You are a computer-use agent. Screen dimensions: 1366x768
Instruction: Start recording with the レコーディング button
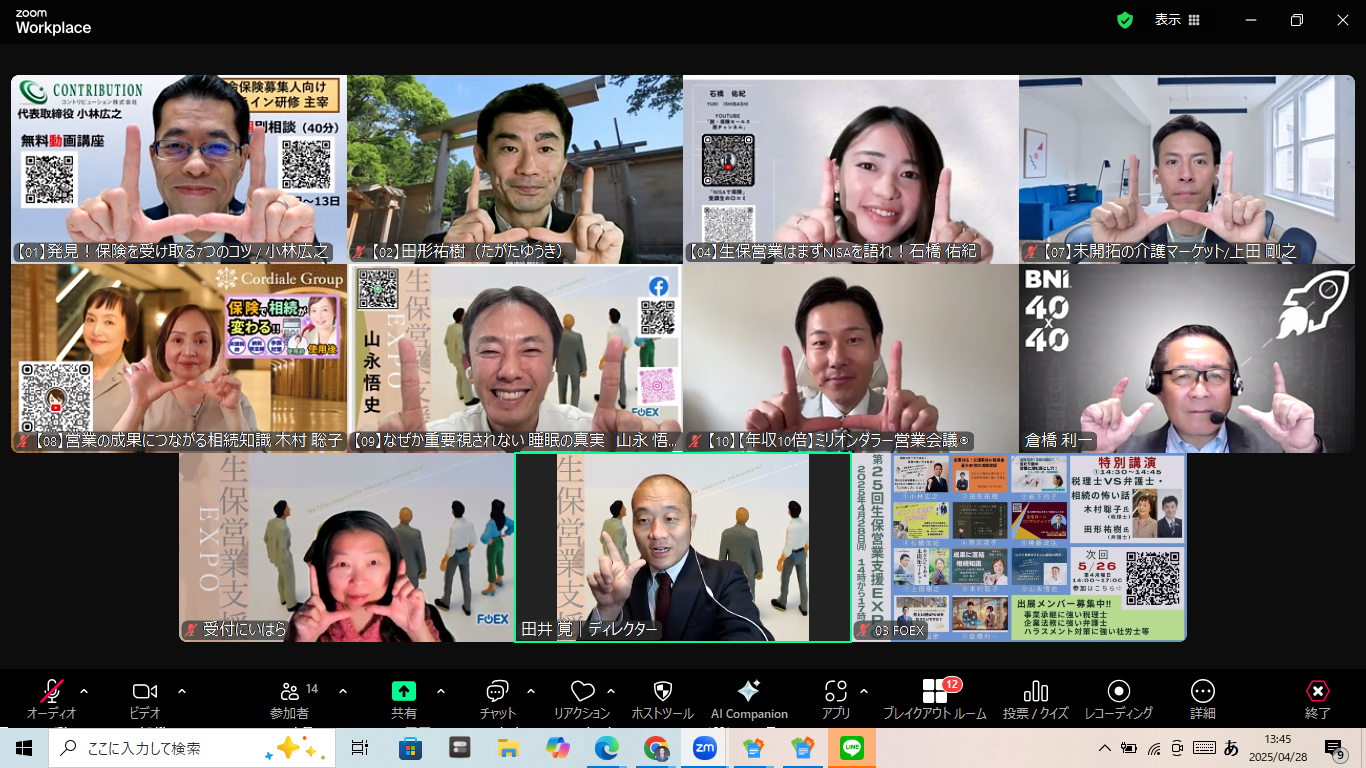point(1119,692)
